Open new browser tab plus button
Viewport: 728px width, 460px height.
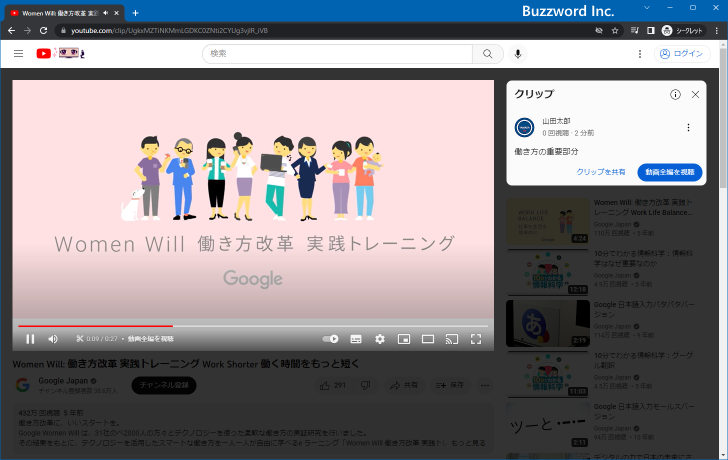point(135,13)
